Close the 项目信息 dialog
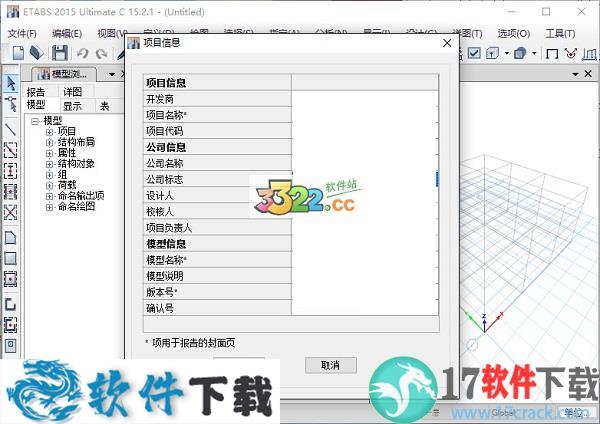Screen dimensions: 600x424 point(445,44)
